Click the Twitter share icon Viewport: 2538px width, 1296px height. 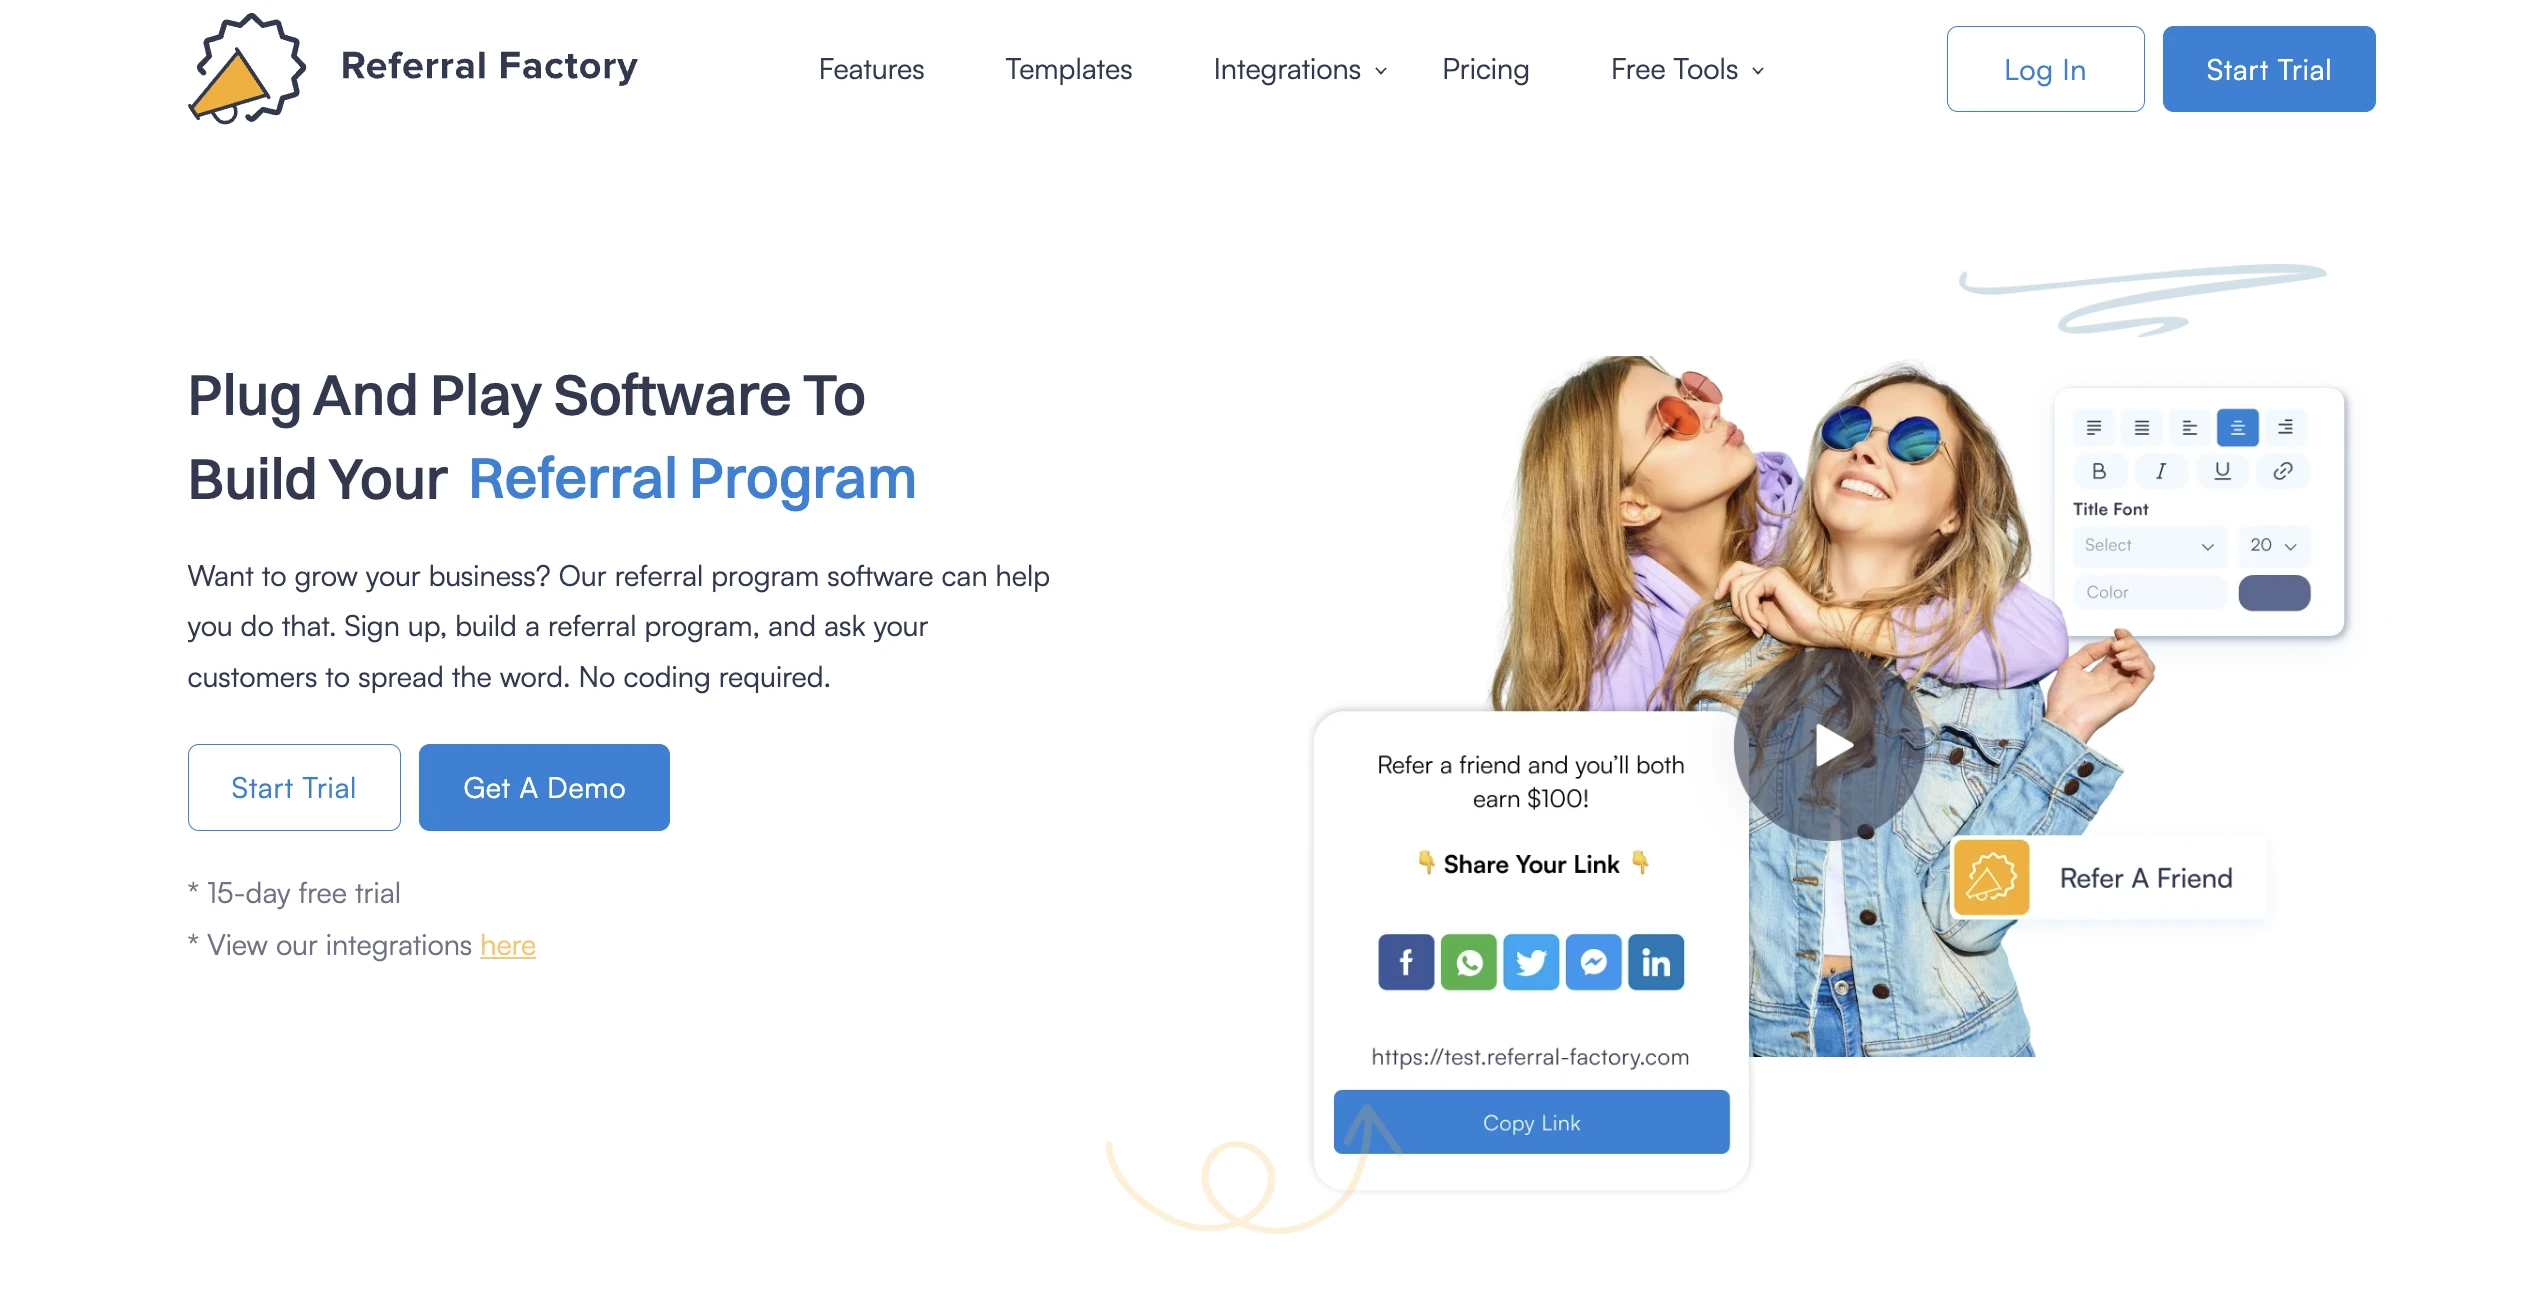point(1528,962)
